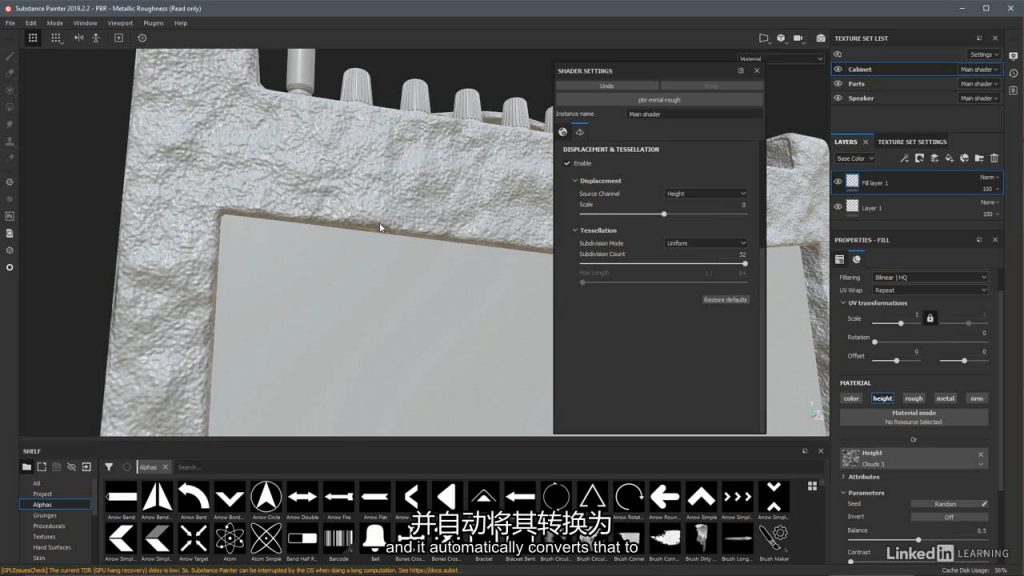This screenshot has width=1024, height=576.
Task: Open Cabinet Main shader dropdown
Action: (978, 69)
